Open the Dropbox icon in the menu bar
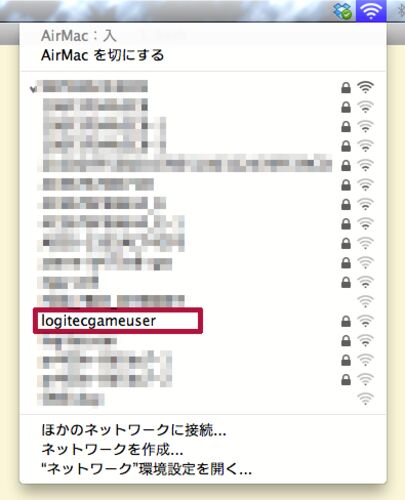405x500 pixels. [x=343, y=11]
